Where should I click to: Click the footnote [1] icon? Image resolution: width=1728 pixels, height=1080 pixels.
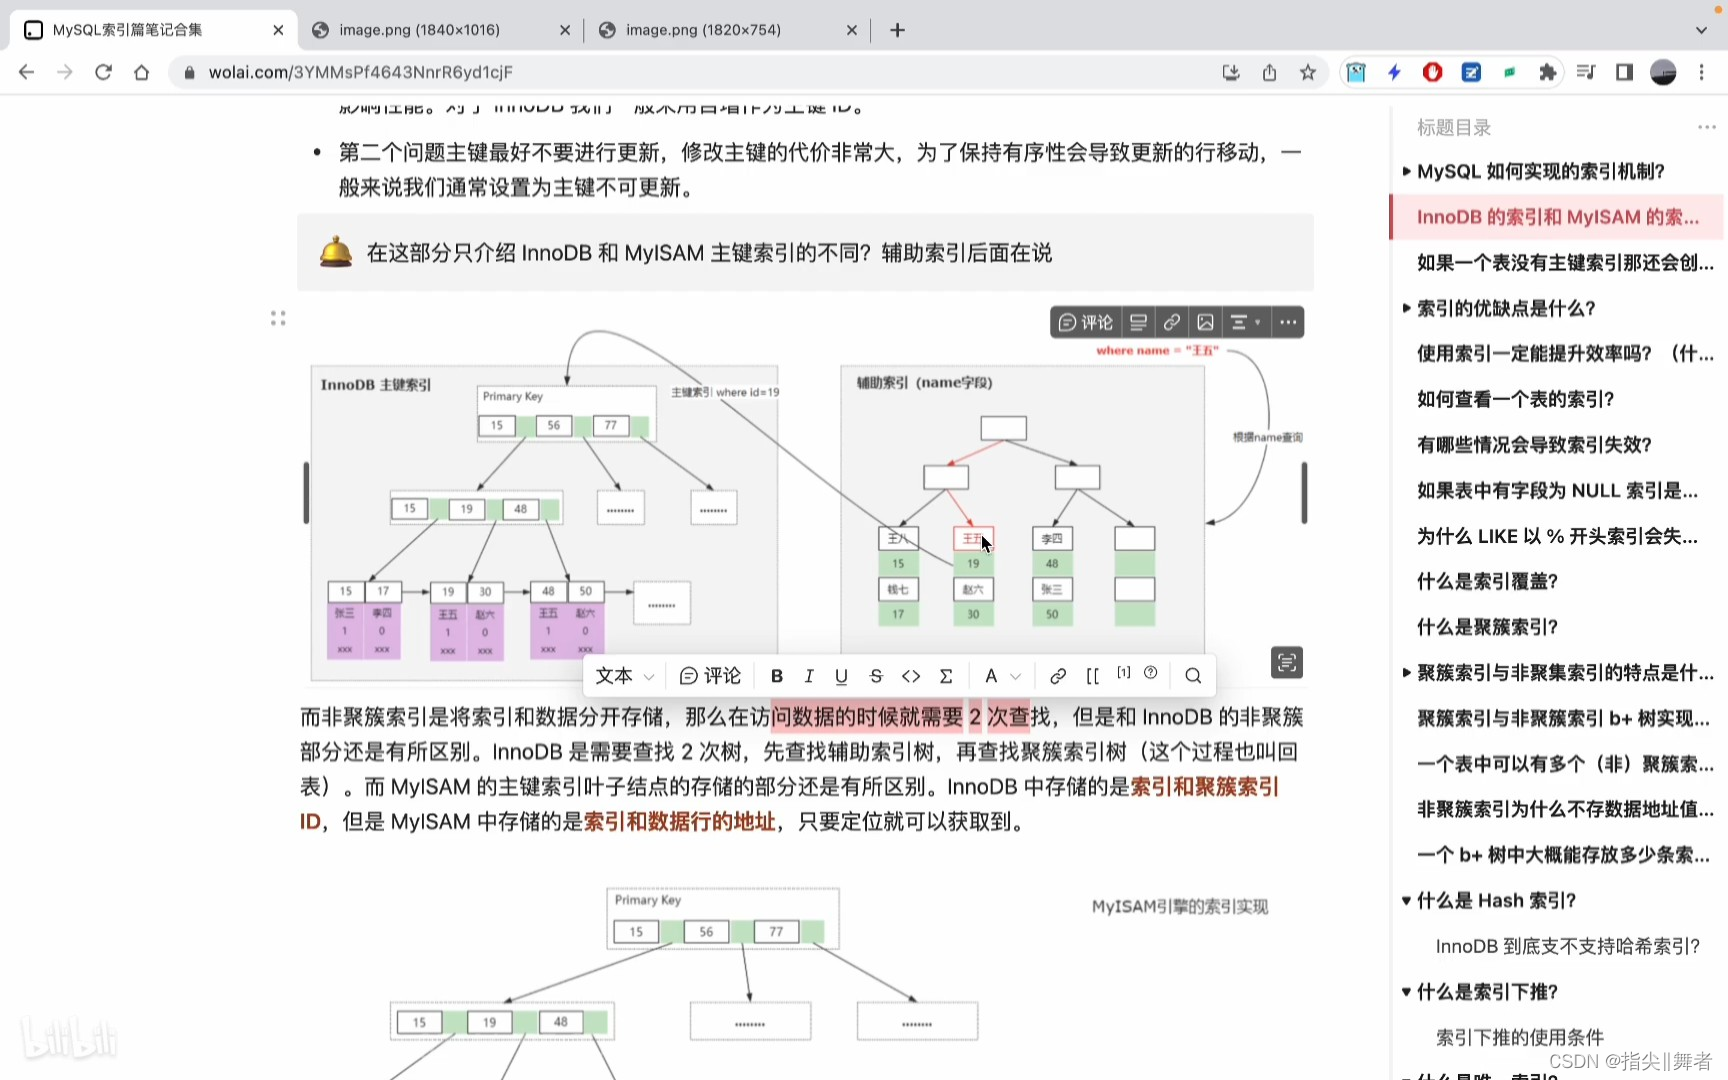point(1124,673)
